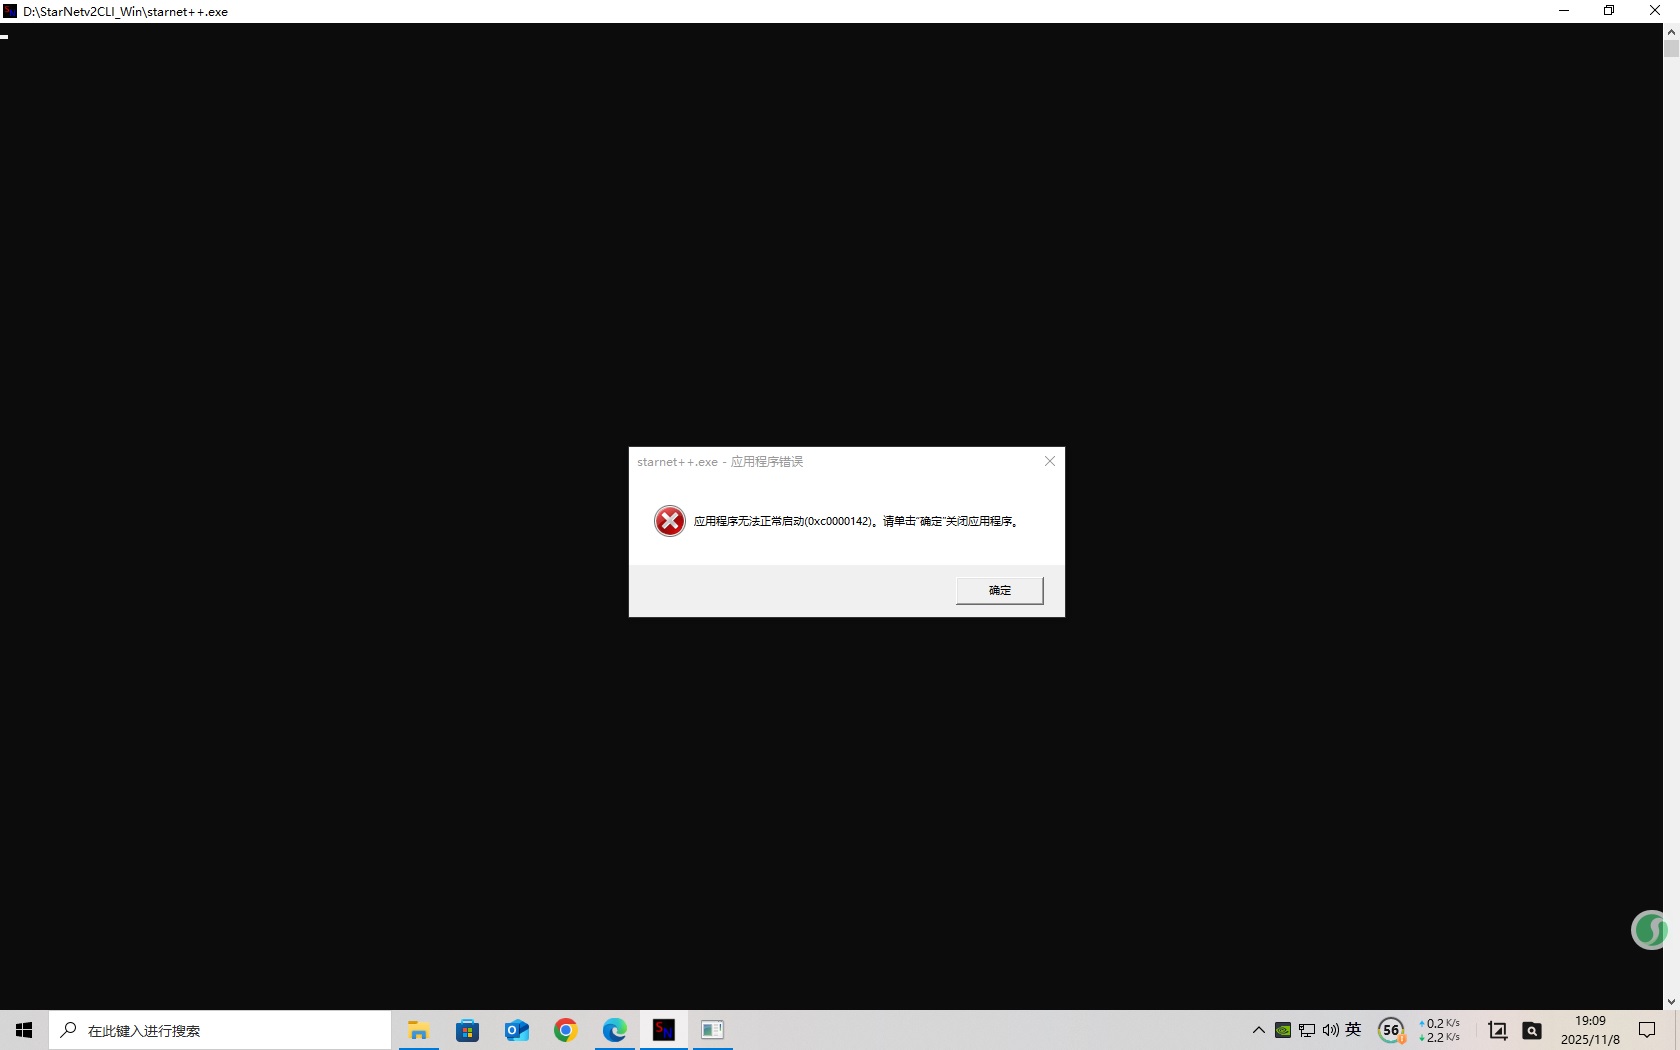Open the notification action center
The image size is (1680, 1050).
point(1647,1030)
